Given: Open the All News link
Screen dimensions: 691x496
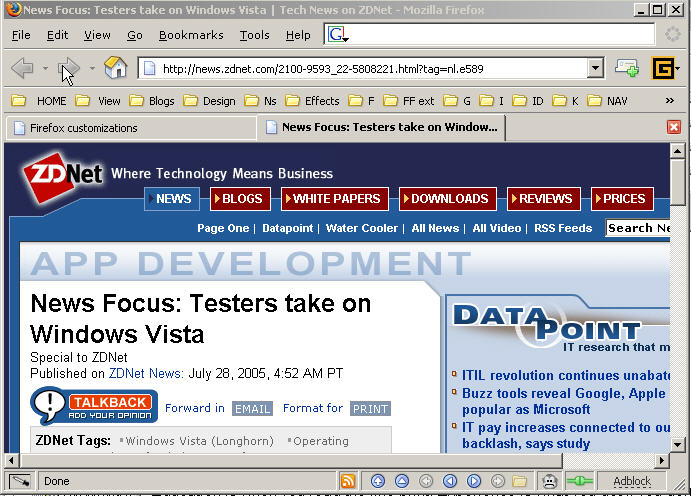Looking at the screenshot, I should (x=435, y=228).
